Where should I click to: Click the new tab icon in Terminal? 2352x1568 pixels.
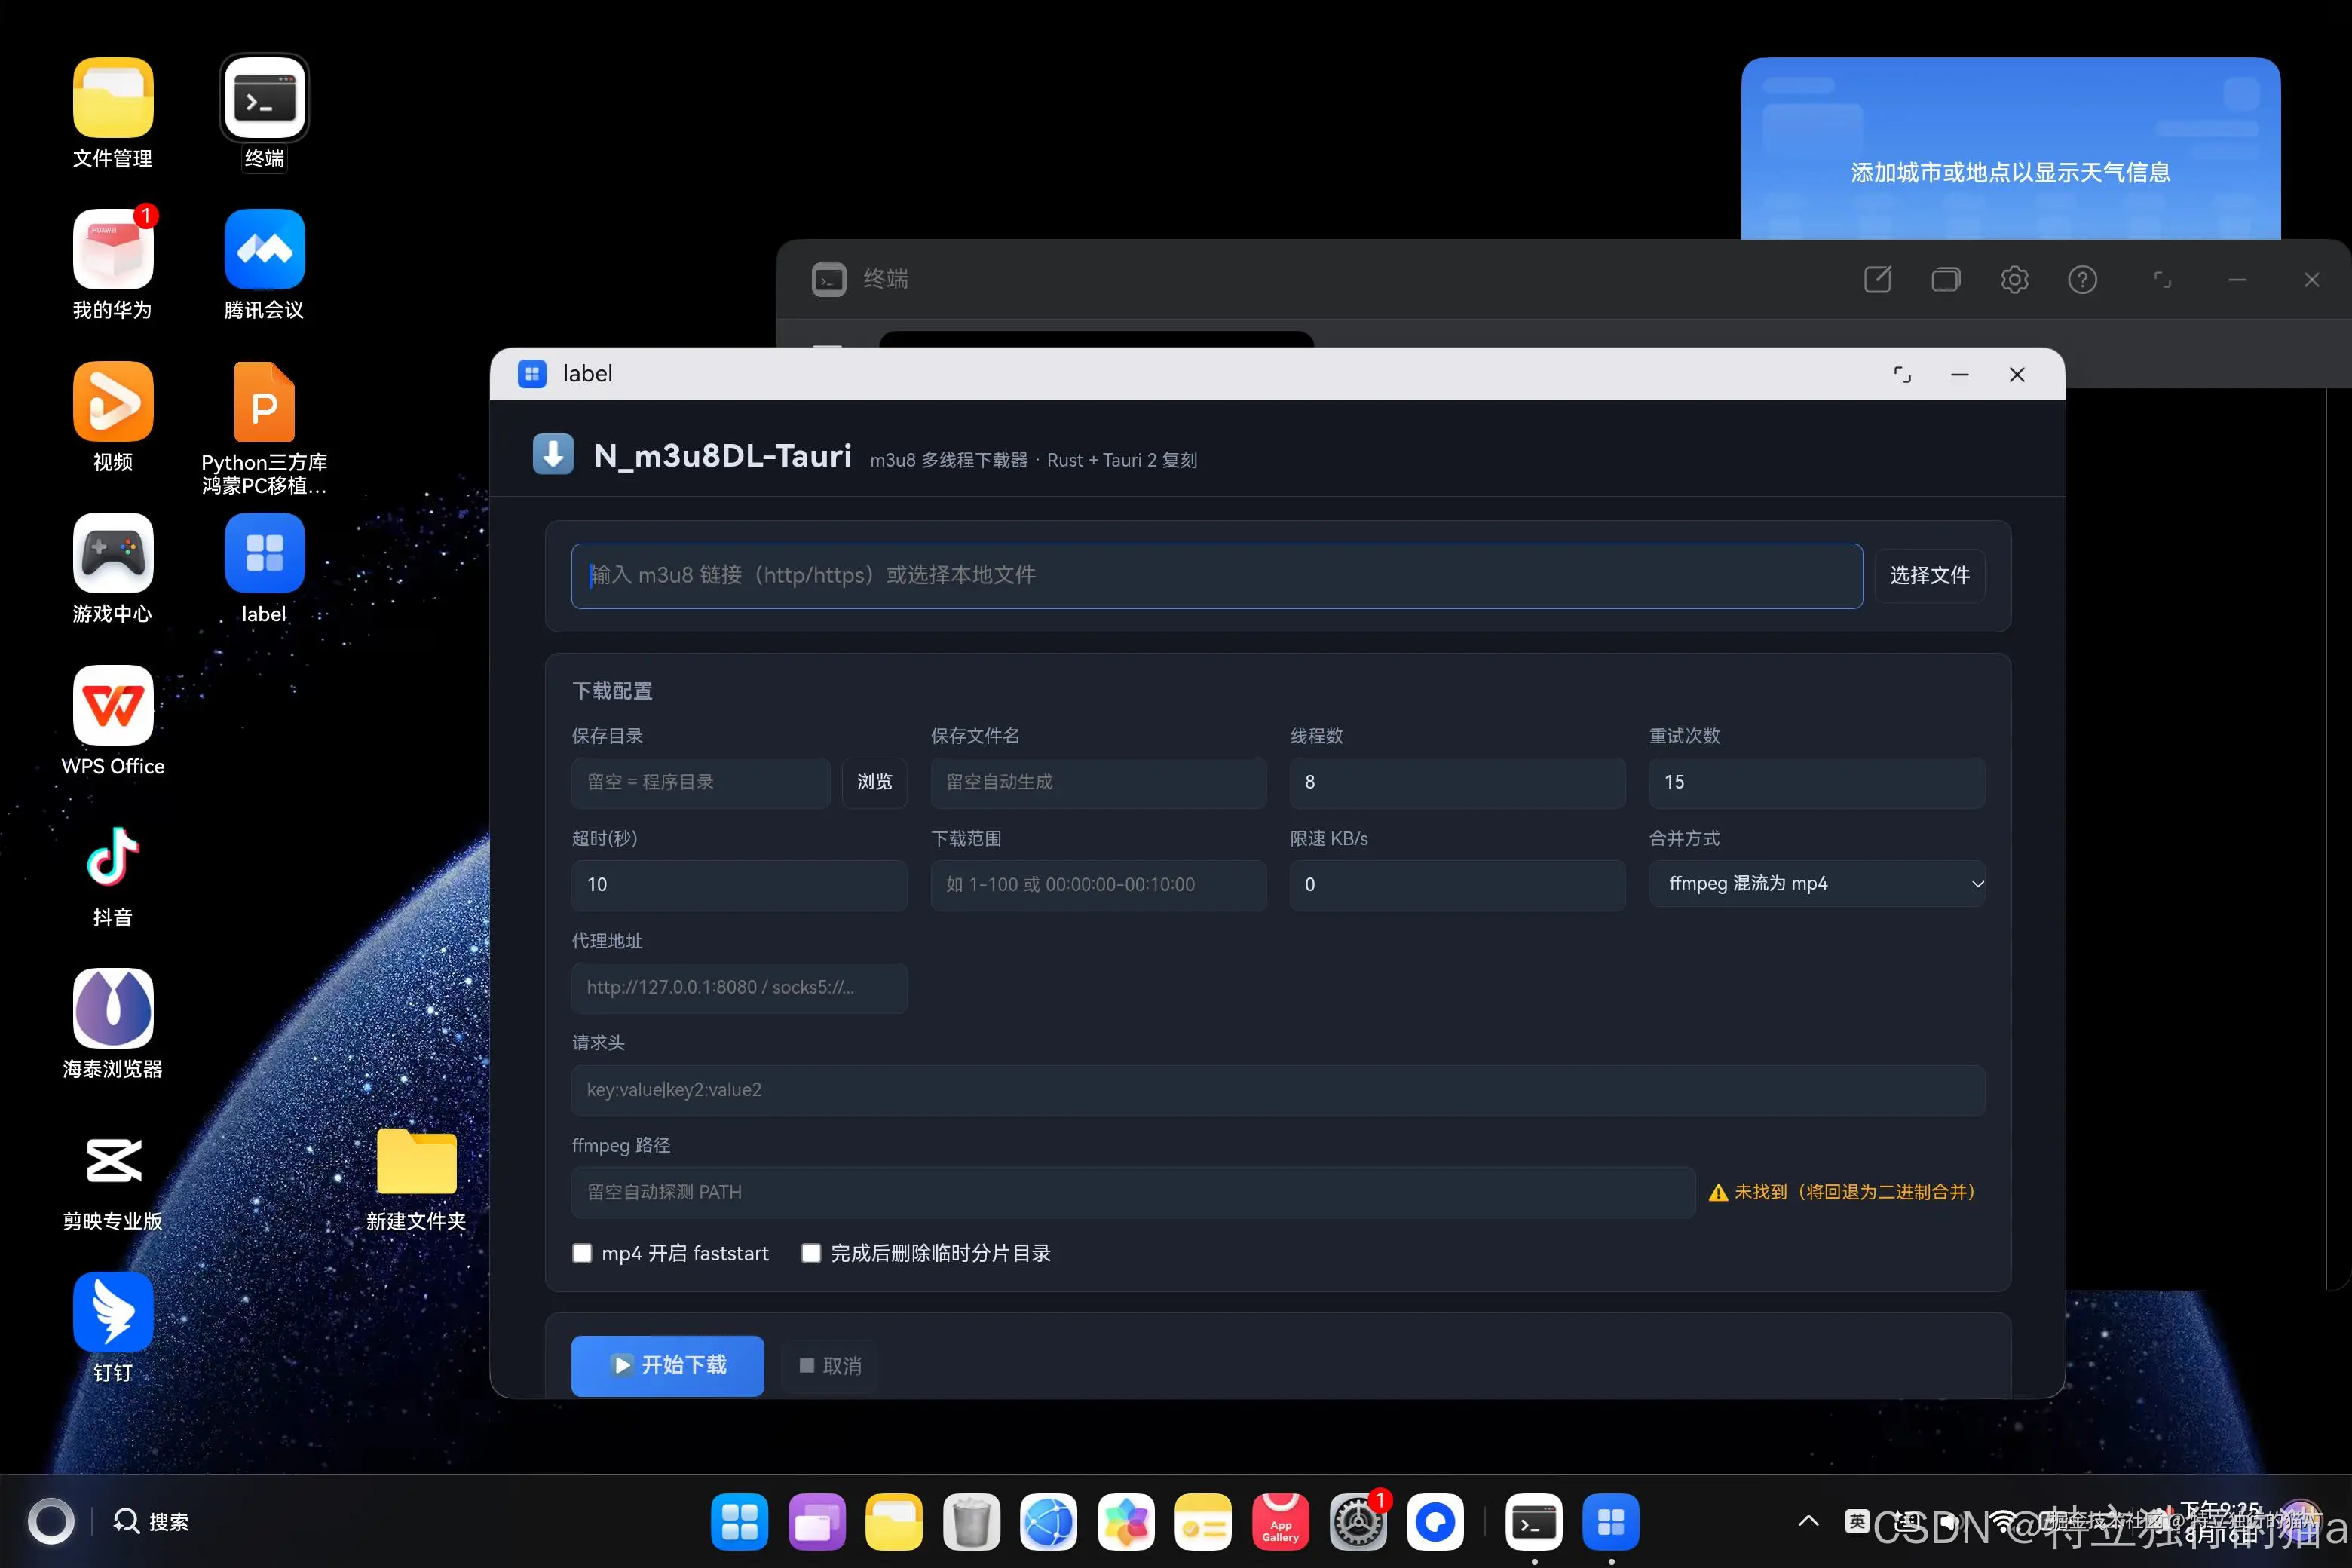(x=1877, y=279)
